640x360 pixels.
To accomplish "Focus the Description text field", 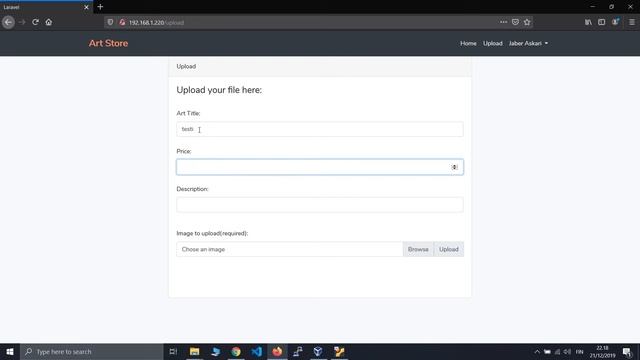I will click(x=320, y=205).
